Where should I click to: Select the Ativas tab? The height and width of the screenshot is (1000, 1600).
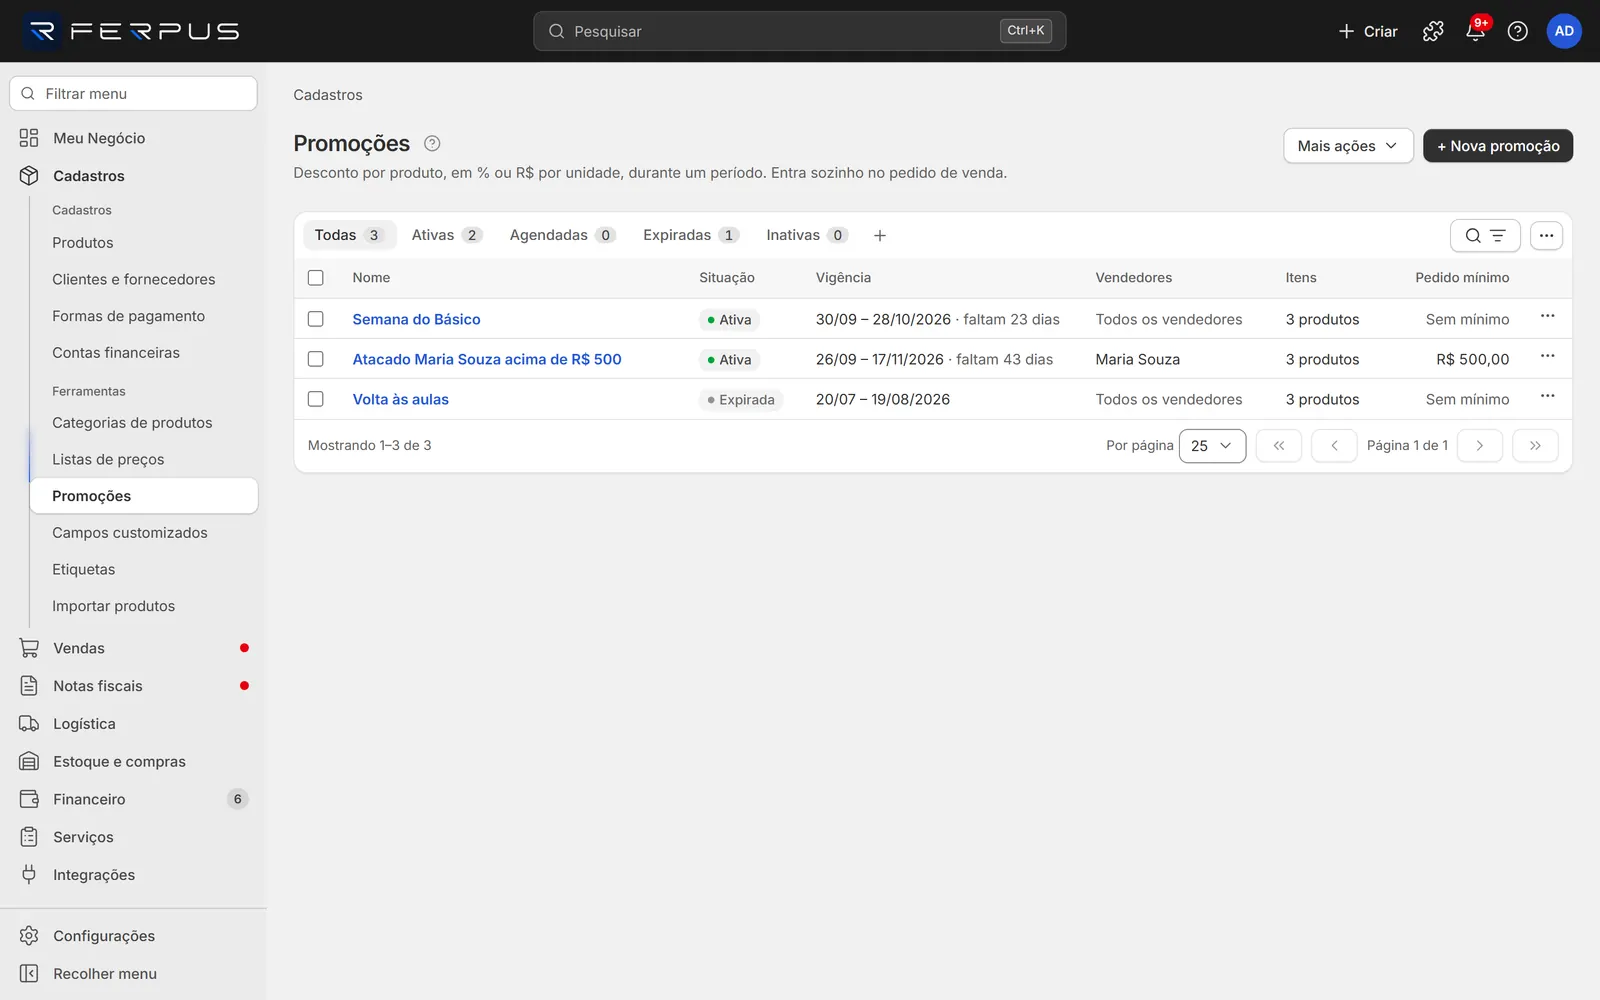click(446, 235)
